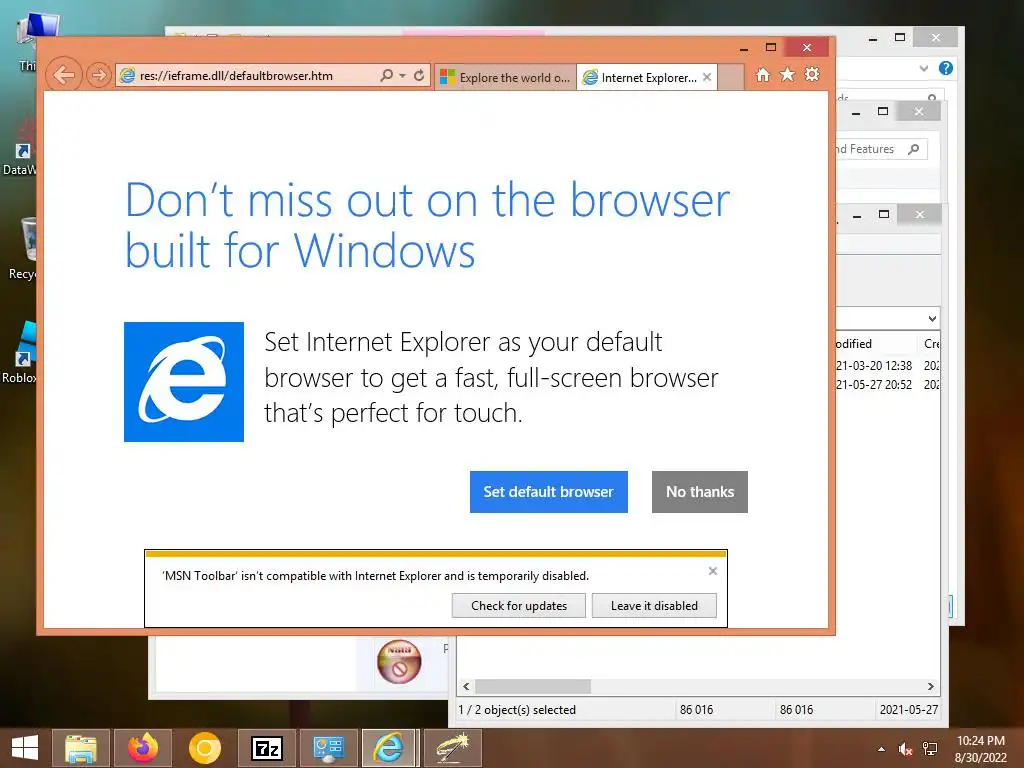Screen dimensions: 1024x768
Task: Click 'Check for updates' in notification bar
Action: 519,605
